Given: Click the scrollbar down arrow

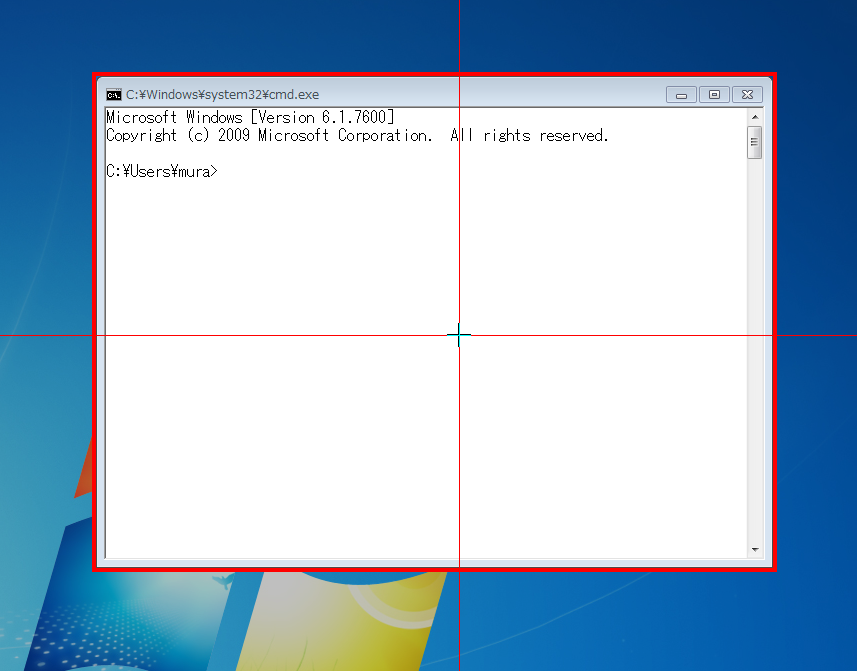Looking at the screenshot, I should tap(755, 549).
